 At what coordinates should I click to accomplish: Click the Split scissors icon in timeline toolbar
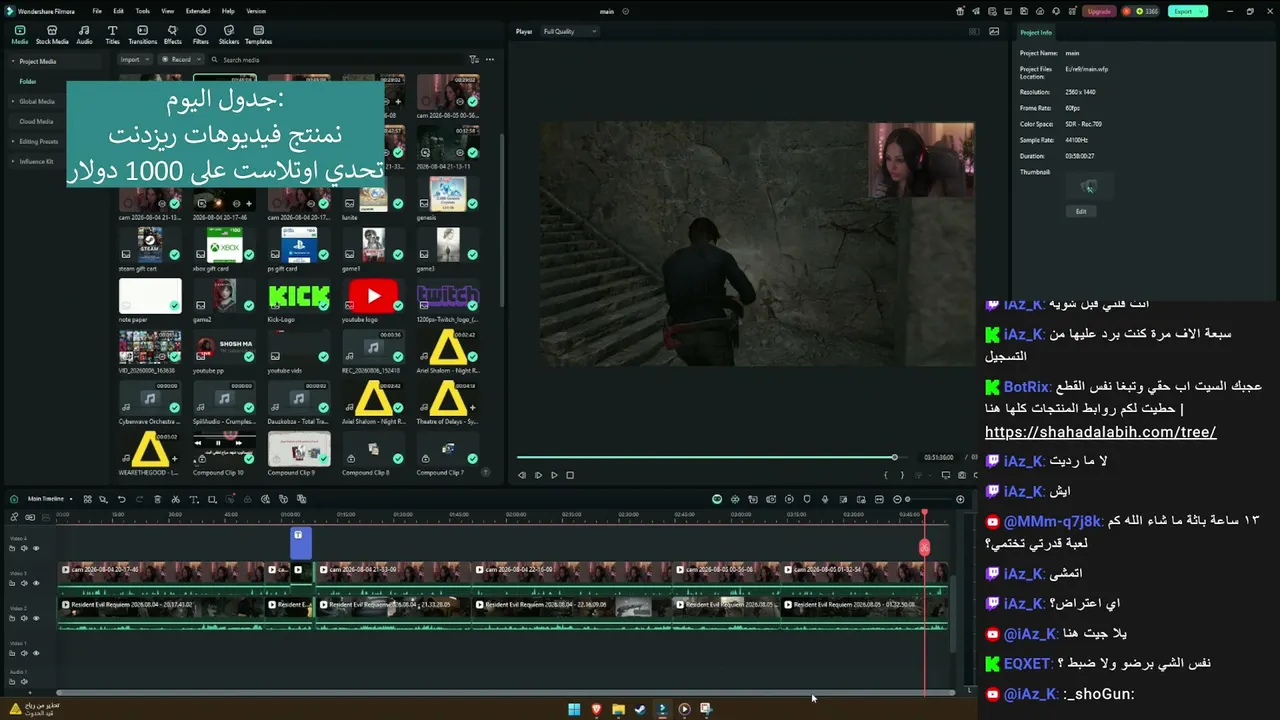[175, 499]
